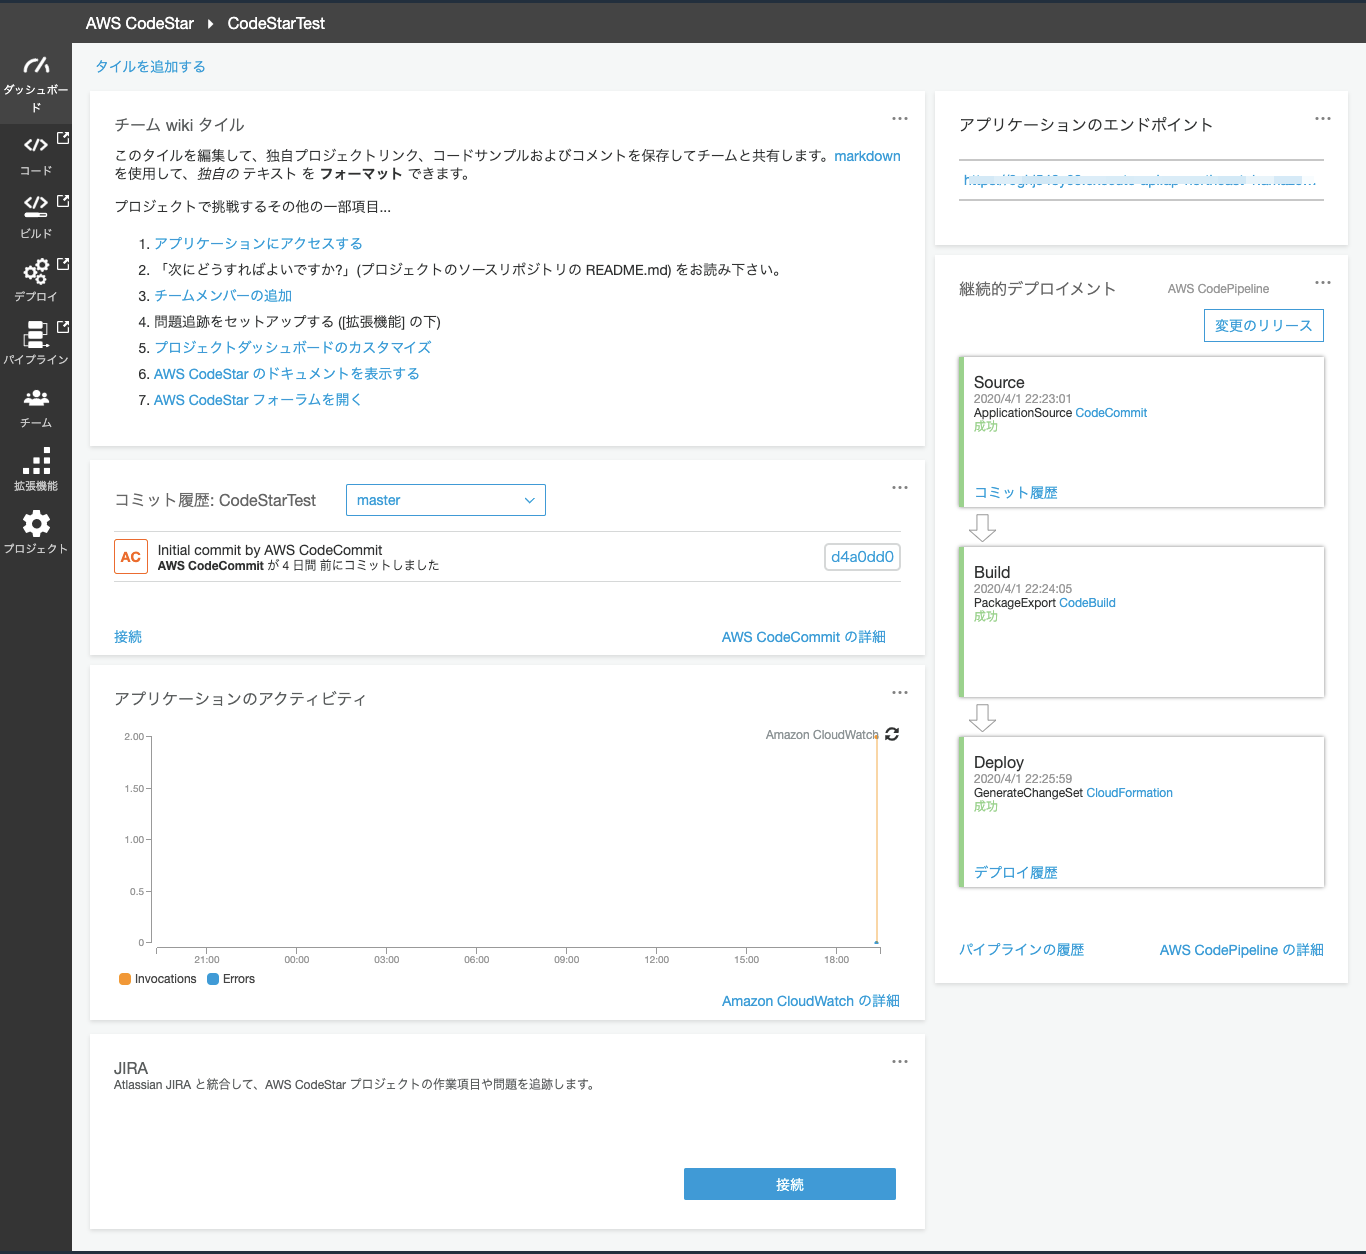Open AWS CodeStar フォーラムを開く link

(x=258, y=399)
